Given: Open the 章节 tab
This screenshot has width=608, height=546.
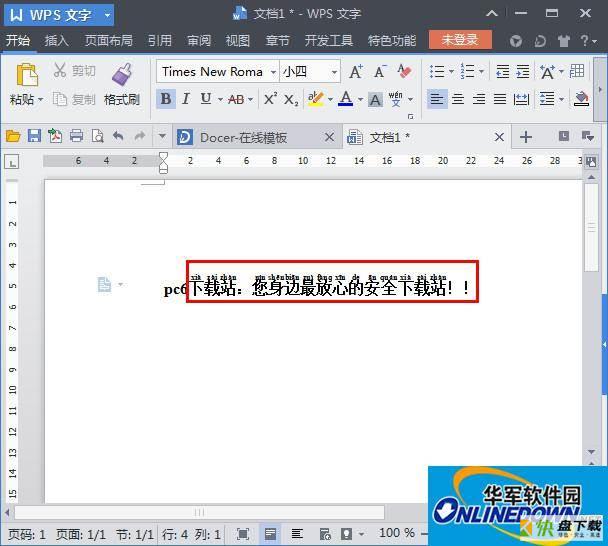Looking at the screenshot, I should (x=277, y=40).
